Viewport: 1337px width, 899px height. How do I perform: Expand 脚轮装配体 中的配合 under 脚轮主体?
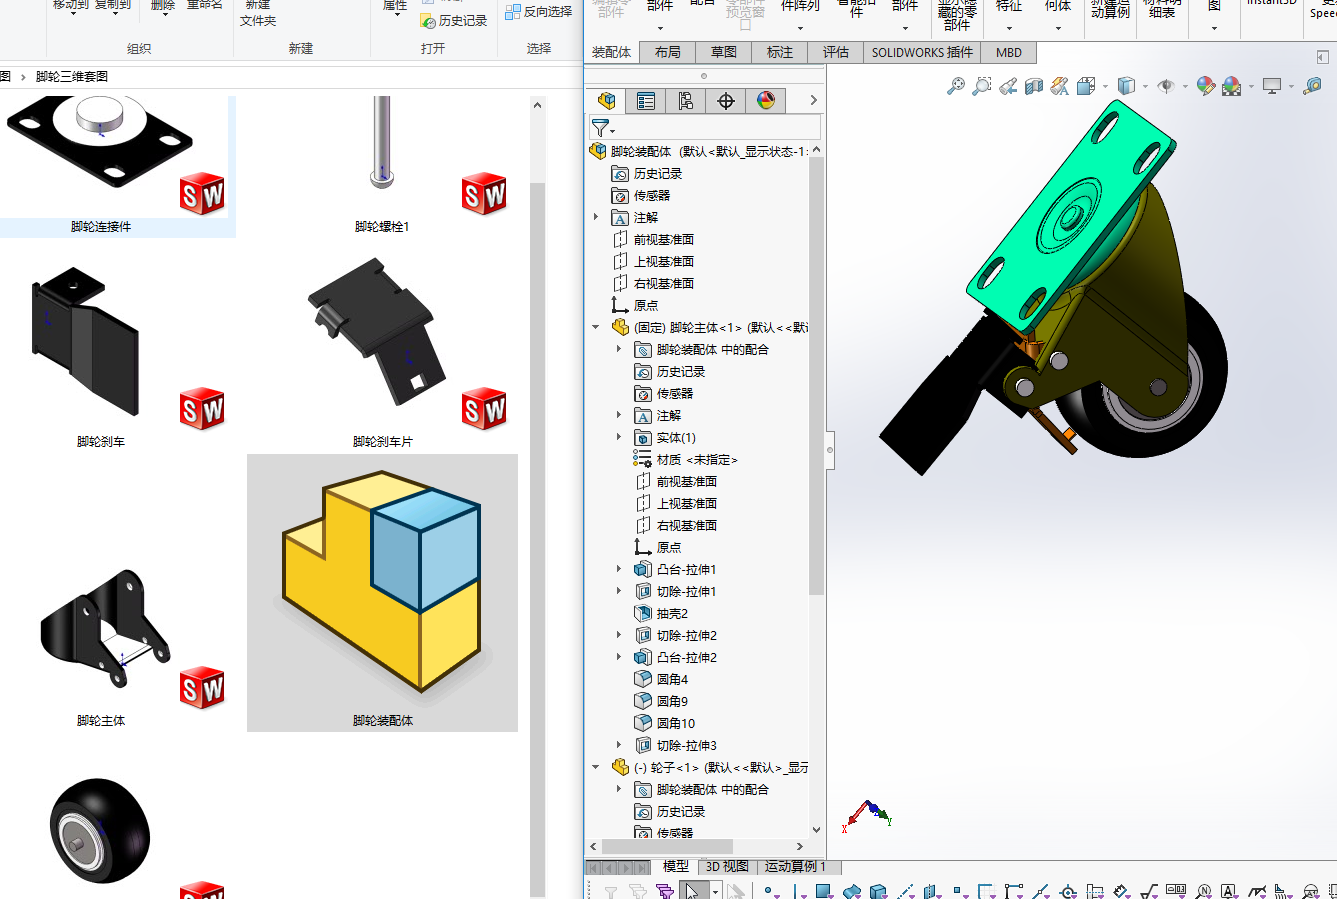619,349
